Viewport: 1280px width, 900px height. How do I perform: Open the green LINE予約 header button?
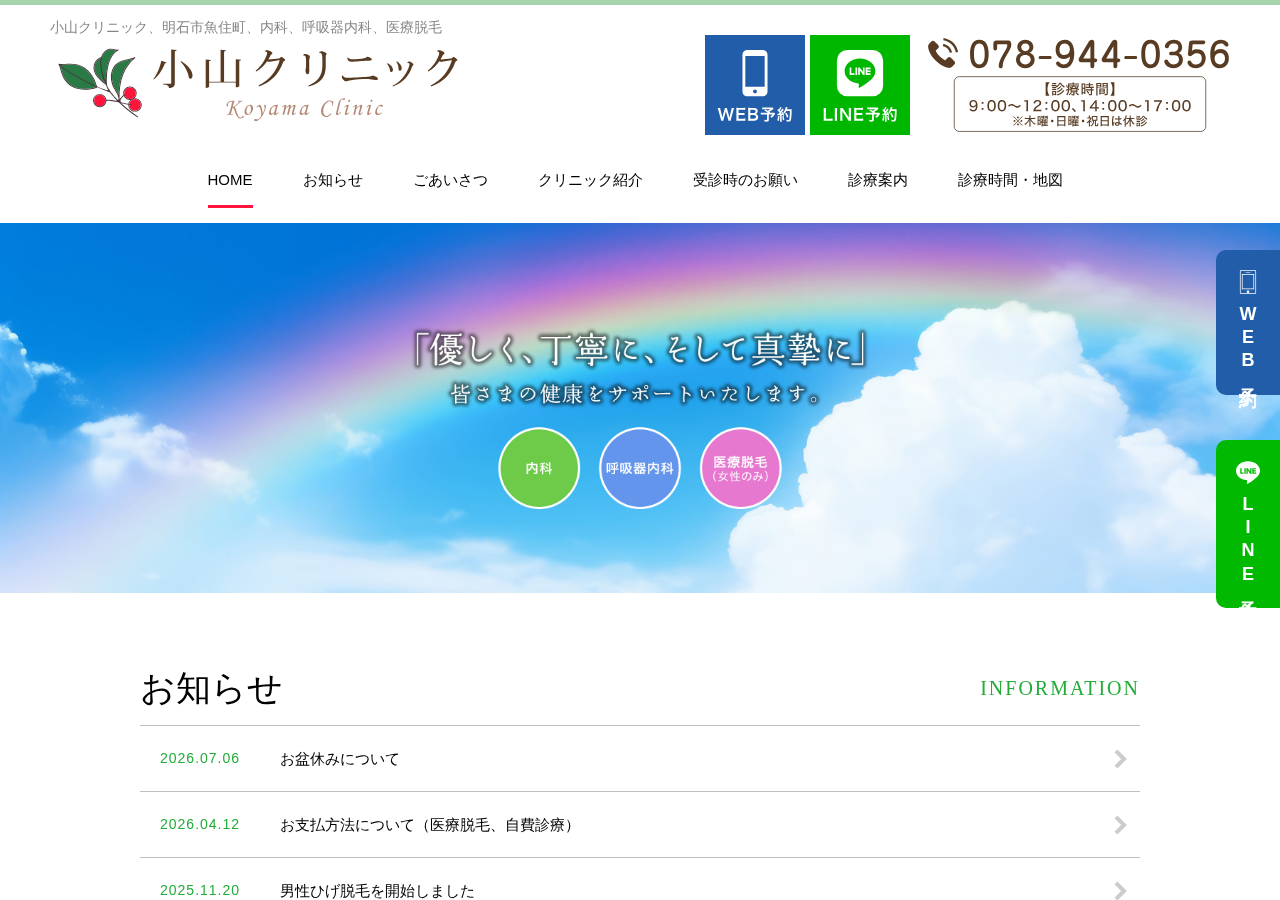[x=860, y=85]
